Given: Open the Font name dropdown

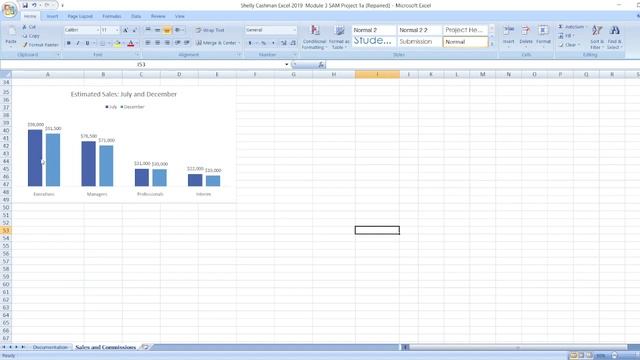Looking at the screenshot, I should tap(98, 30).
